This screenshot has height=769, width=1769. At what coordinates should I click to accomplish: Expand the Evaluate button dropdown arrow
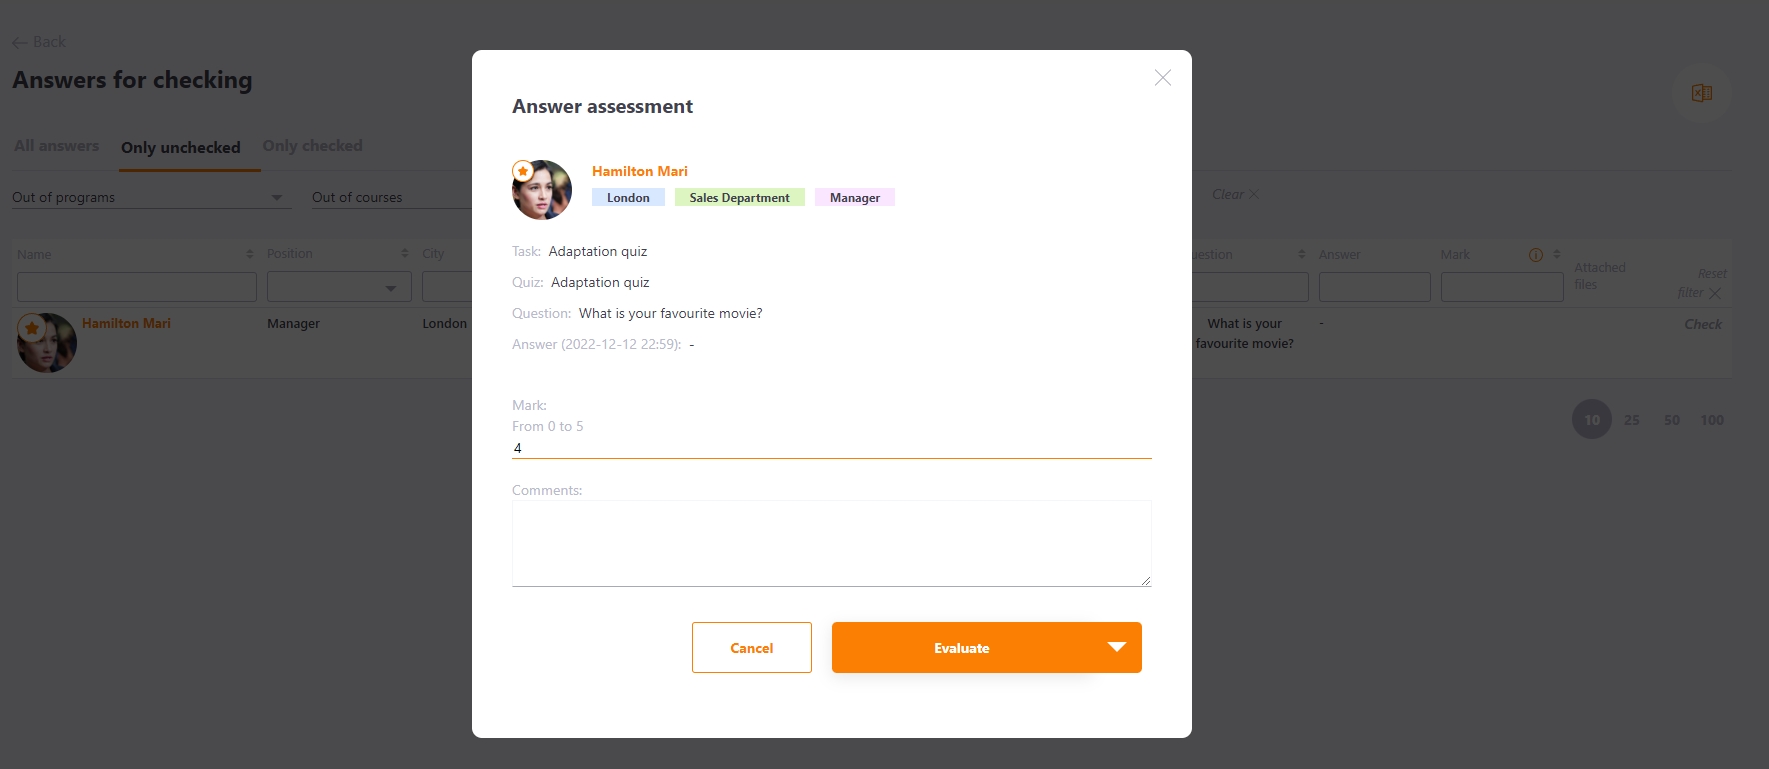pyautogui.click(x=1117, y=647)
